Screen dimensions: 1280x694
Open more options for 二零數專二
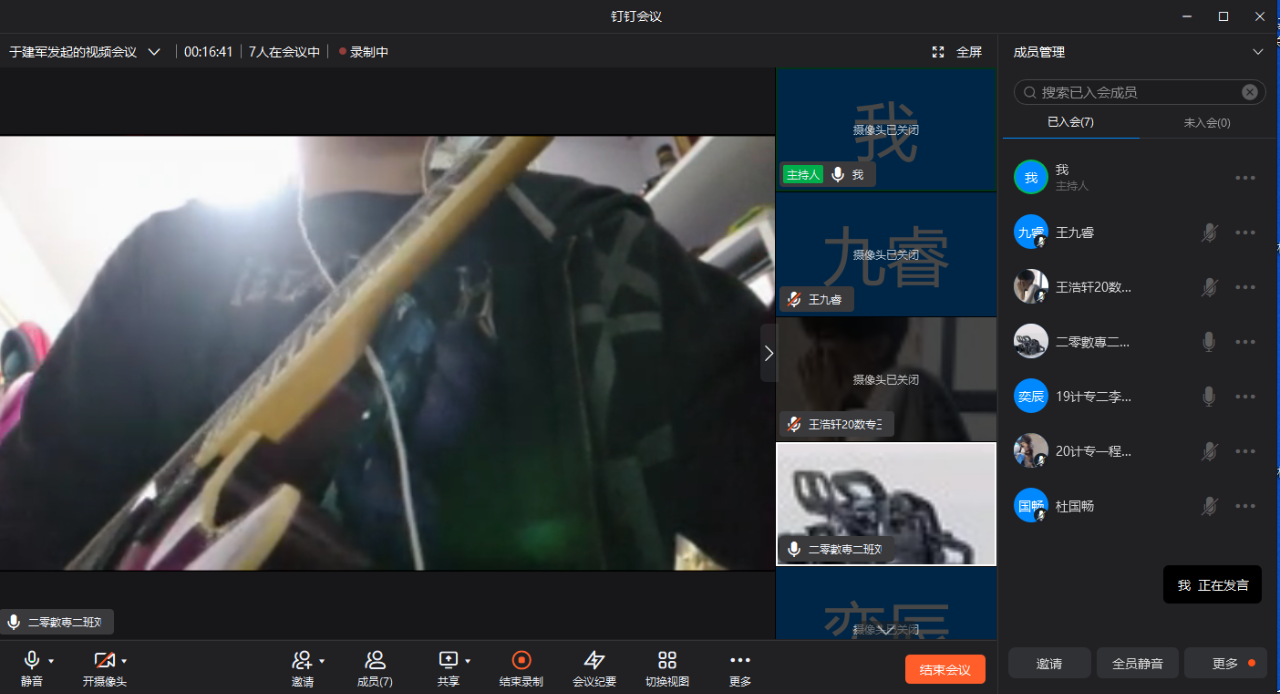pos(1245,342)
